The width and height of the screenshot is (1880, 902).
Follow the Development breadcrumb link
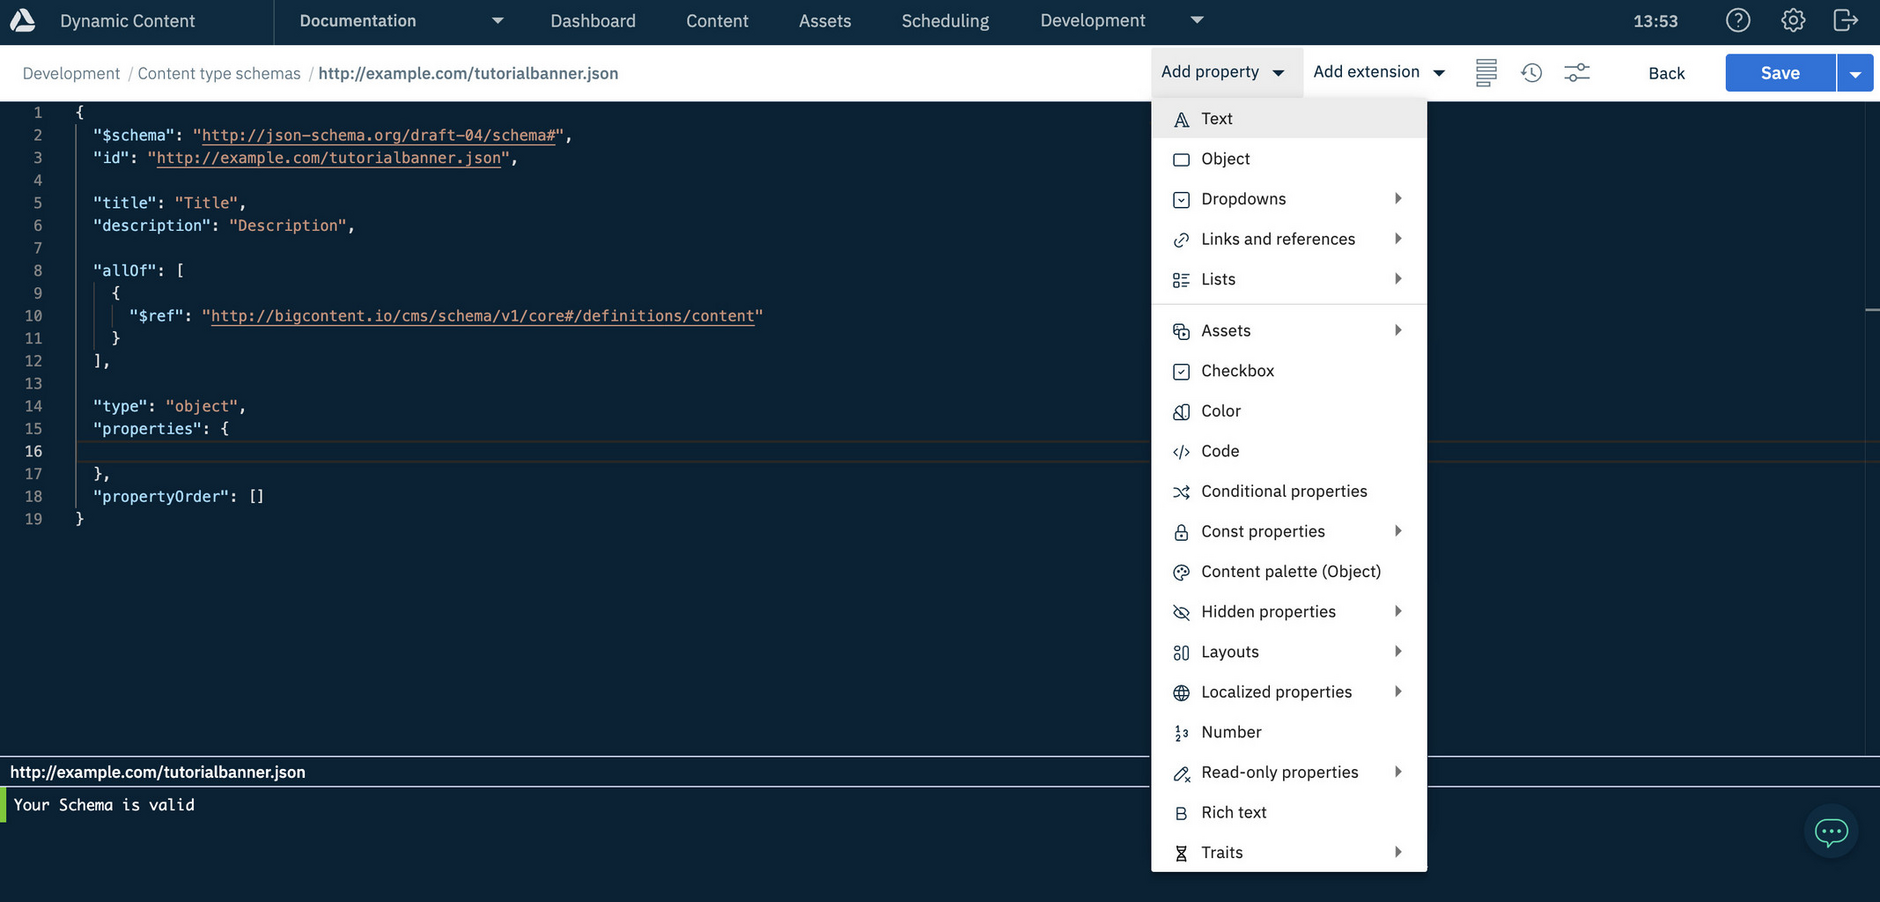pyautogui.click(x=71, y=73)
